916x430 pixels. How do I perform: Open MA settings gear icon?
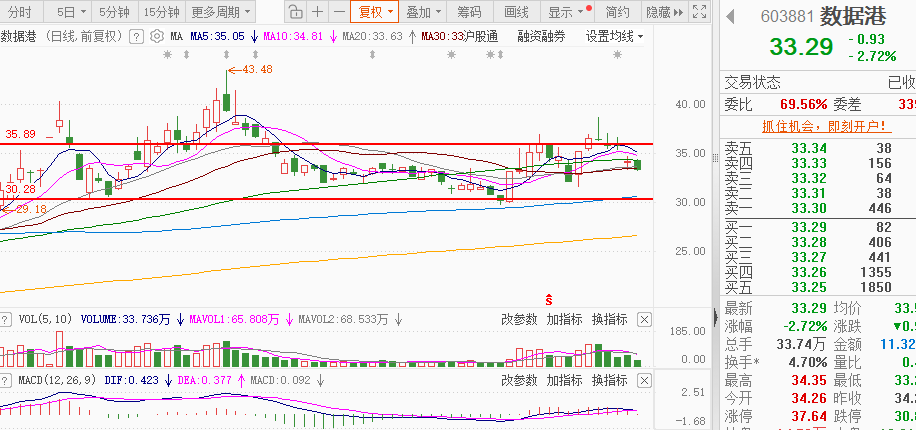click(x=157, y=37)
